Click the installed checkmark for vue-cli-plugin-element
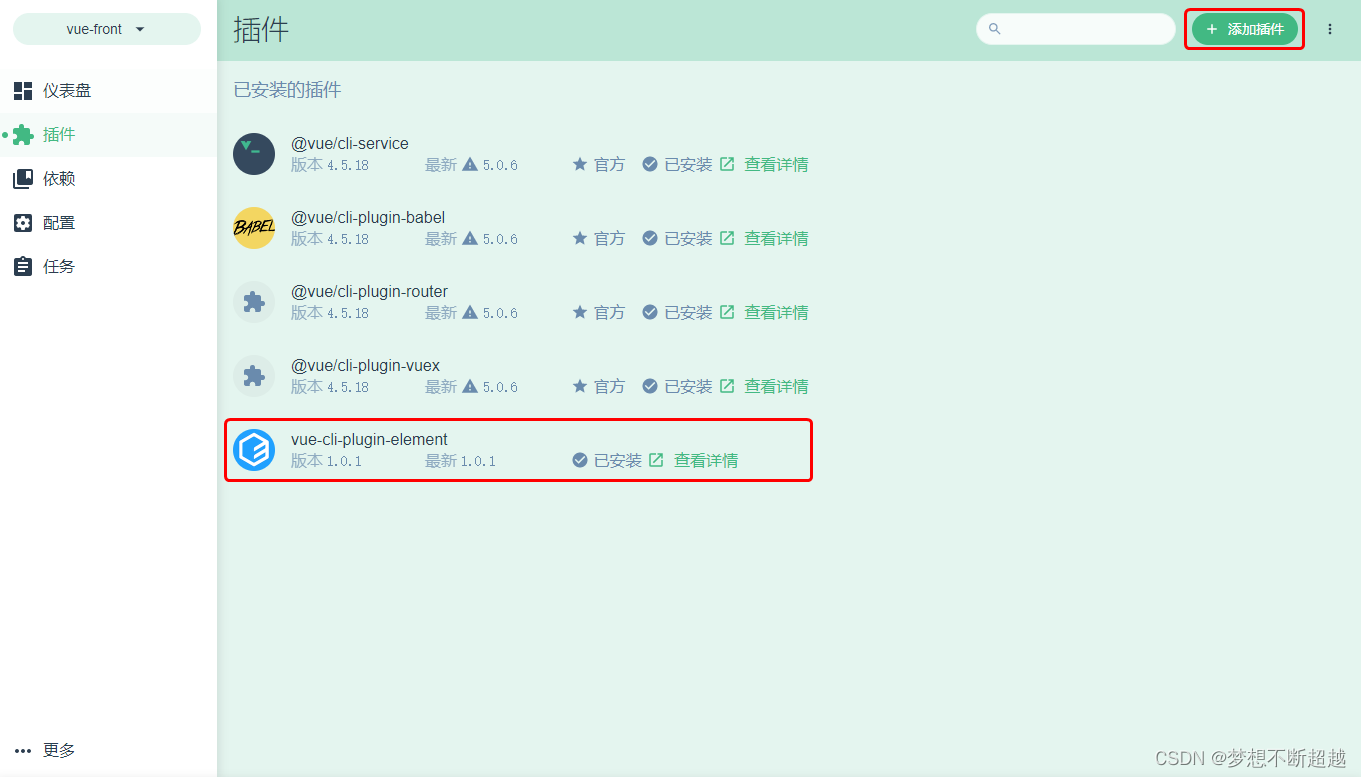The width and height of the screenshot is (1361, 777). pyautogui.click(x=580, y=460)
